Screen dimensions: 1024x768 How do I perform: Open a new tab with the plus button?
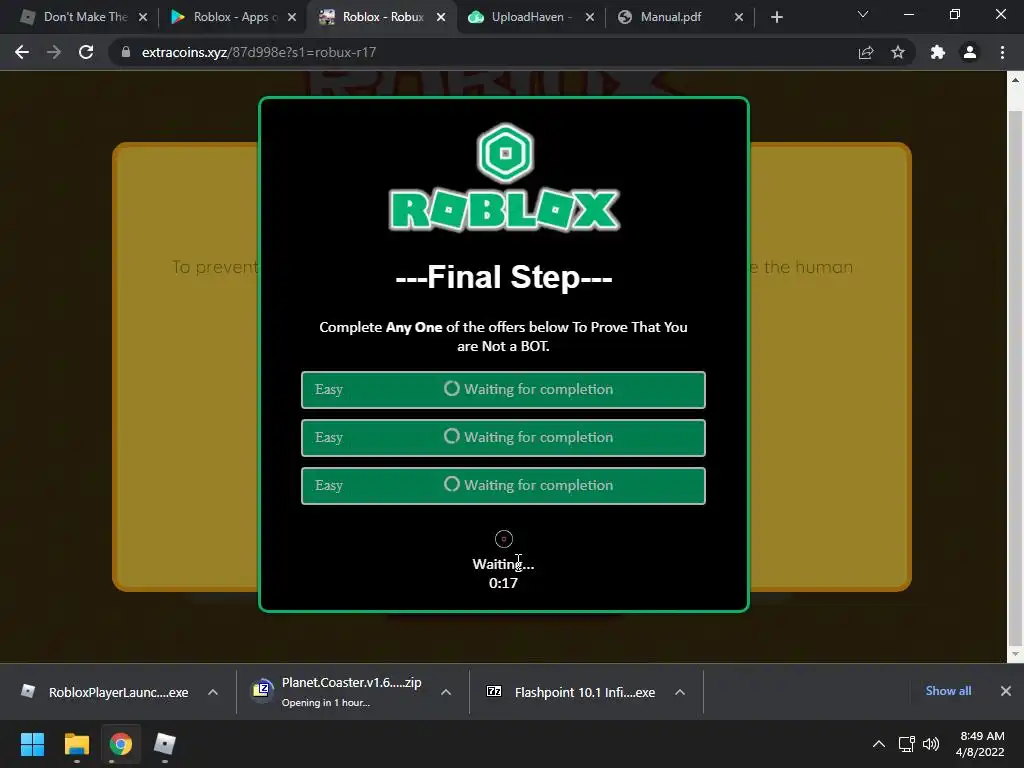[776, 18]
